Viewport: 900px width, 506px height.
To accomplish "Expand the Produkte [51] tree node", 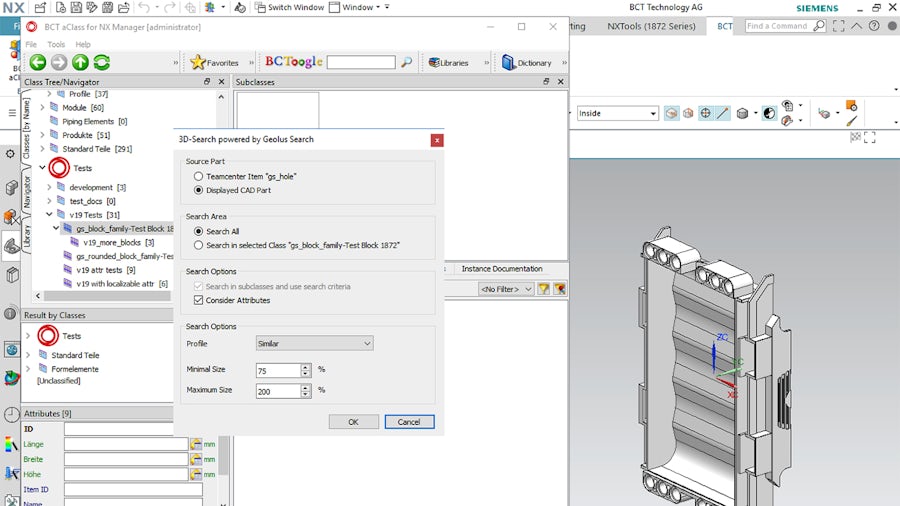I will [42, 135].
